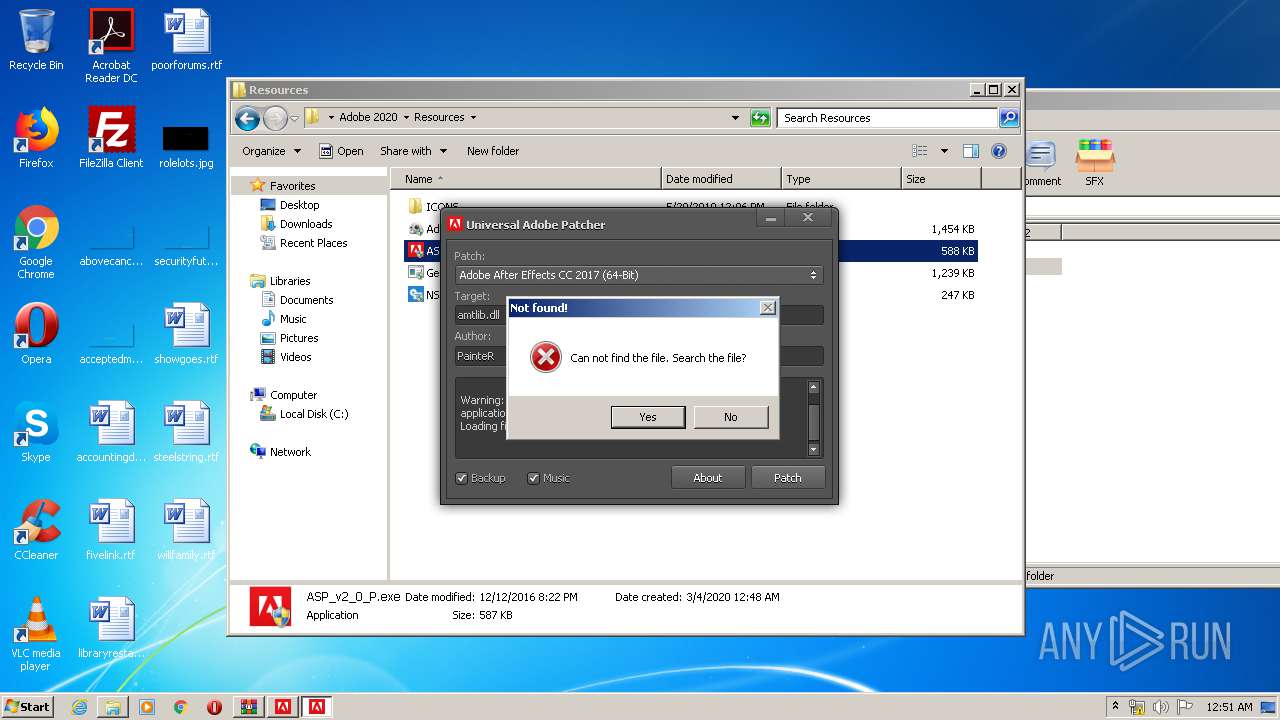Click Yes in Not found dialog
The height and width of the screenshot is (720, 1280).
click(648, 417)
